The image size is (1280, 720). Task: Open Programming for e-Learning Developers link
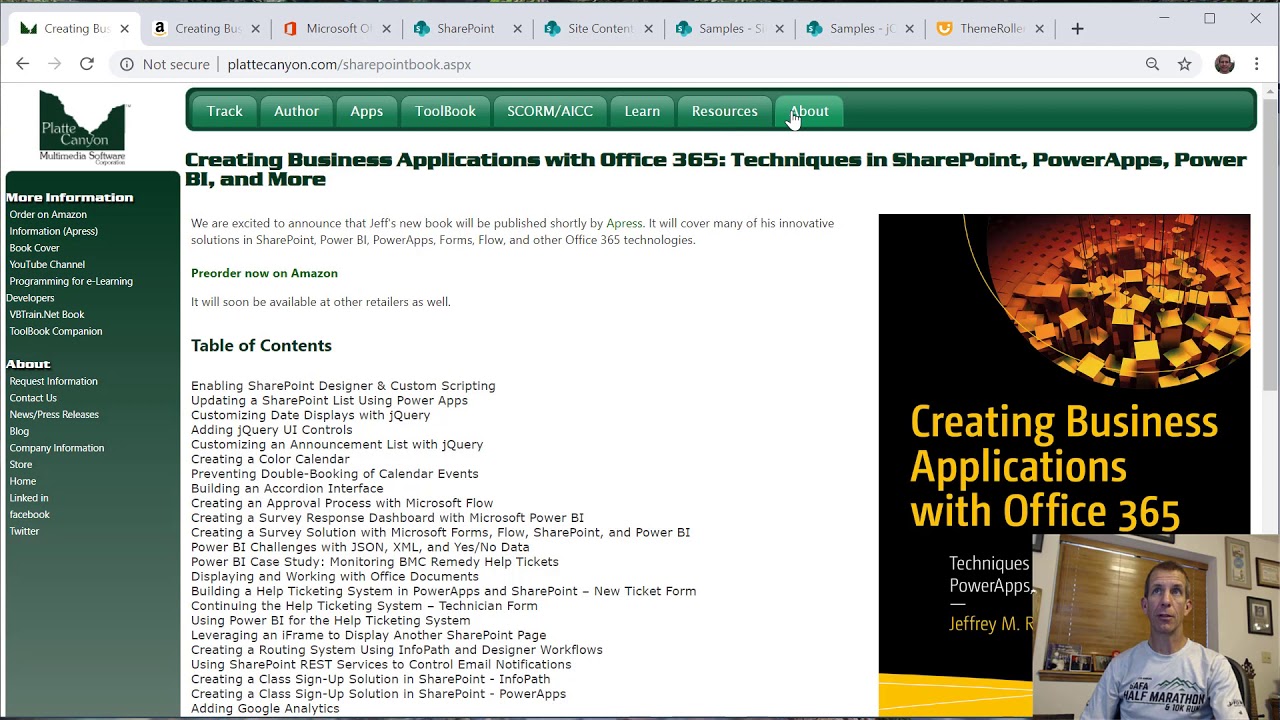69,289
